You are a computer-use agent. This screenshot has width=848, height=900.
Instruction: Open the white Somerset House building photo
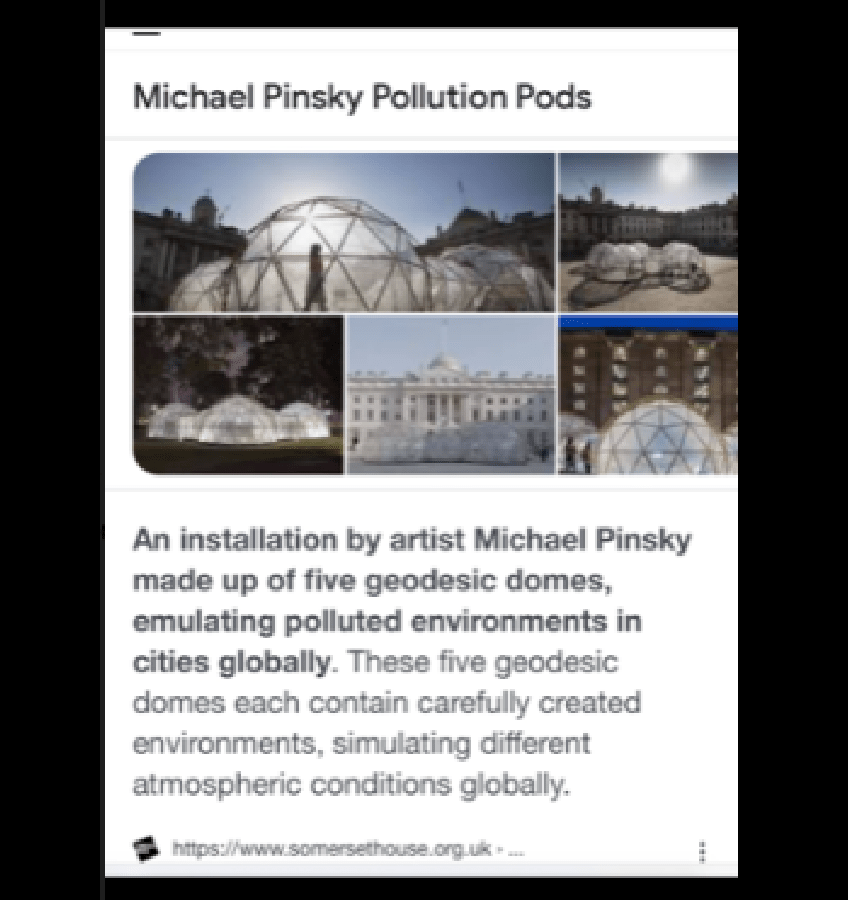[451, 395]
